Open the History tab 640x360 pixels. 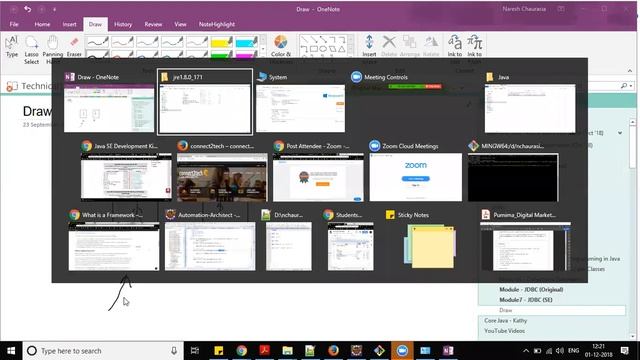pyautogui.click(x=123, y=24)
